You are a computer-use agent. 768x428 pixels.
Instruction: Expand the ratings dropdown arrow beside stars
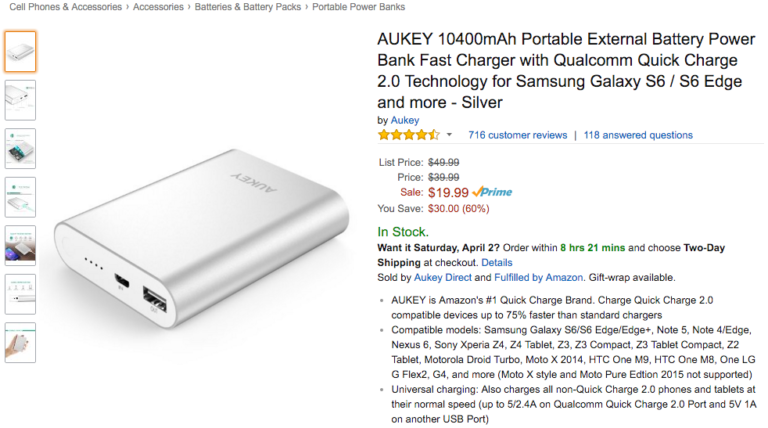point(449,135)
